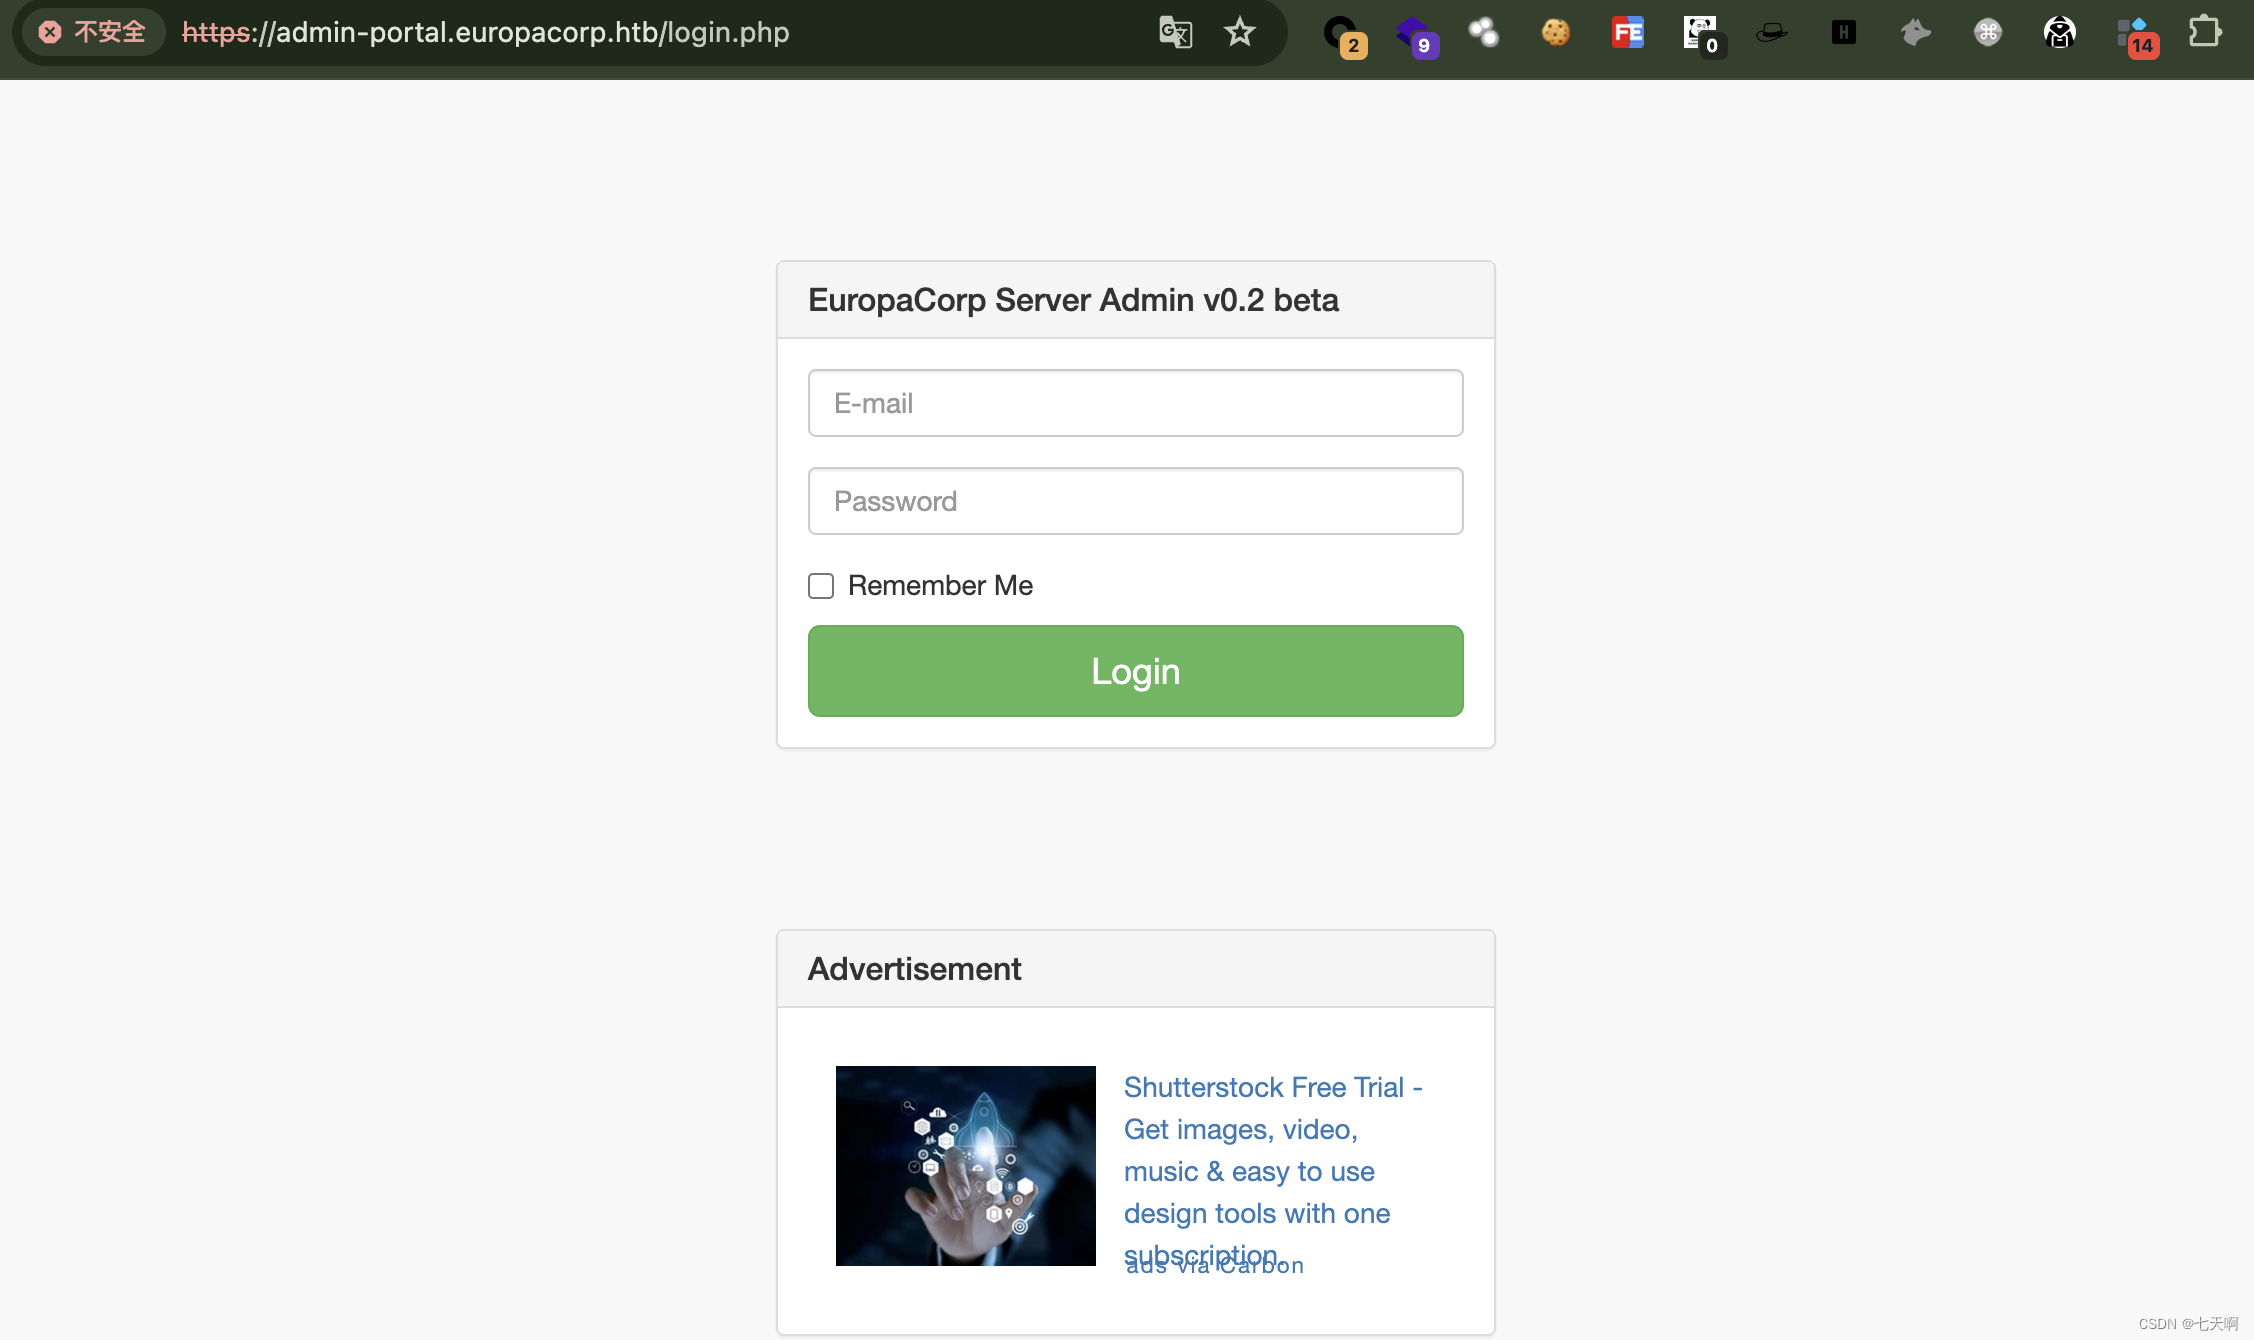
Task: Open the cookie editor extension icon
Action: point(1556,32)
